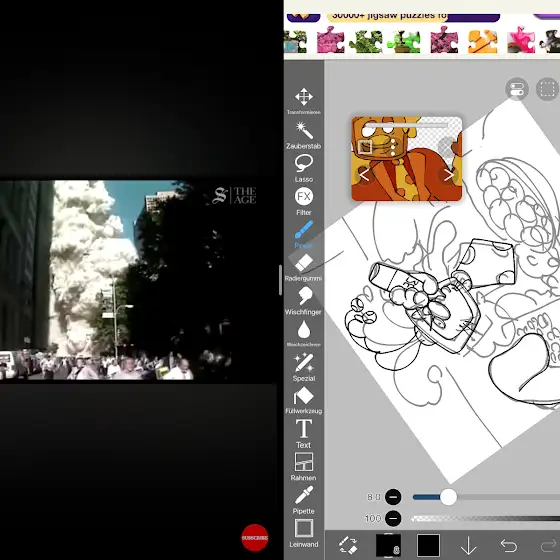Image resolution: width=560 pixels, height=560 pixels.
Task: Tap the downward arrow in the bottom bar
Action: pyautogui.click(x=468, y=546)
